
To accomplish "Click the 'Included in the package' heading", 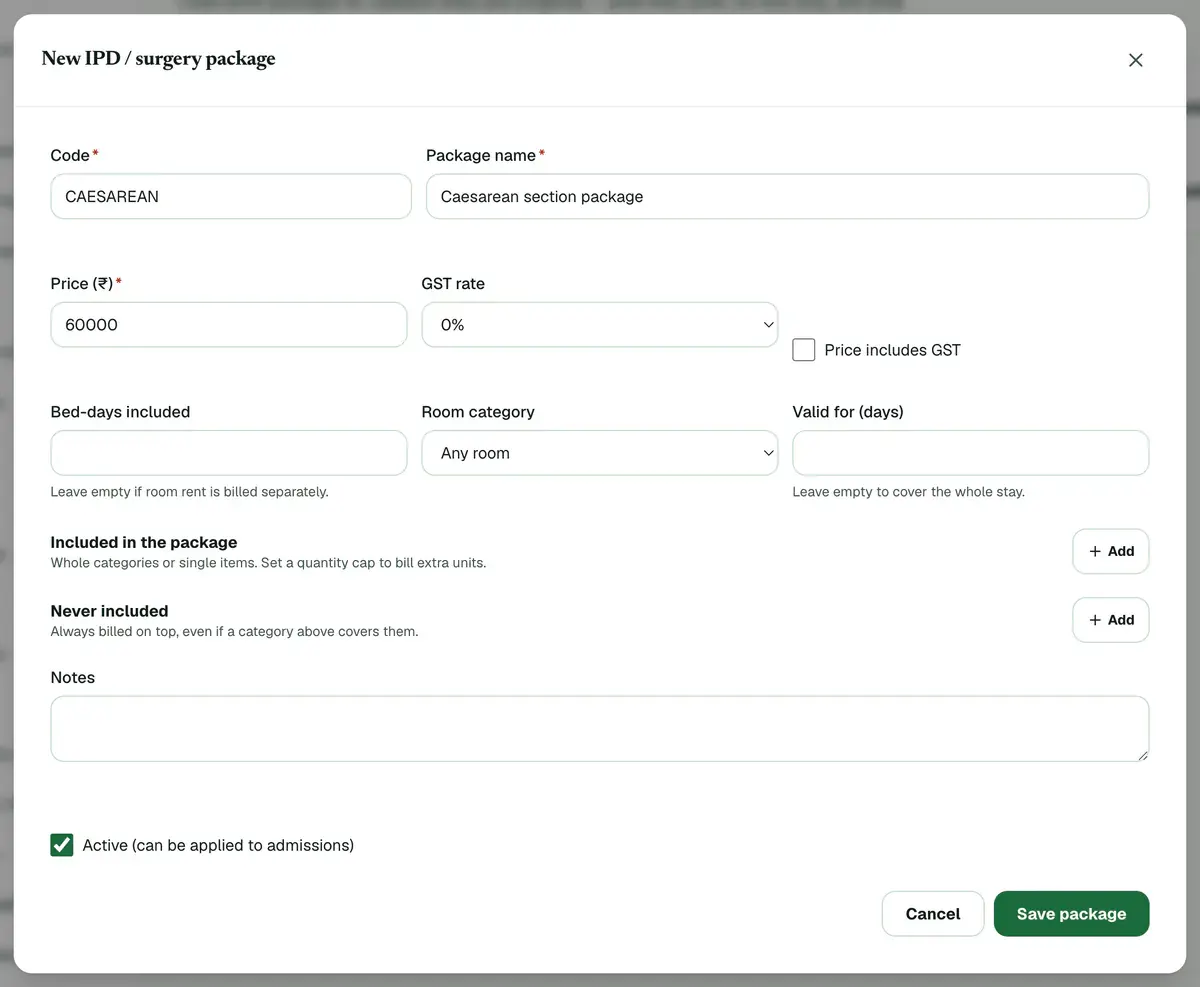I will pos(144,542).
